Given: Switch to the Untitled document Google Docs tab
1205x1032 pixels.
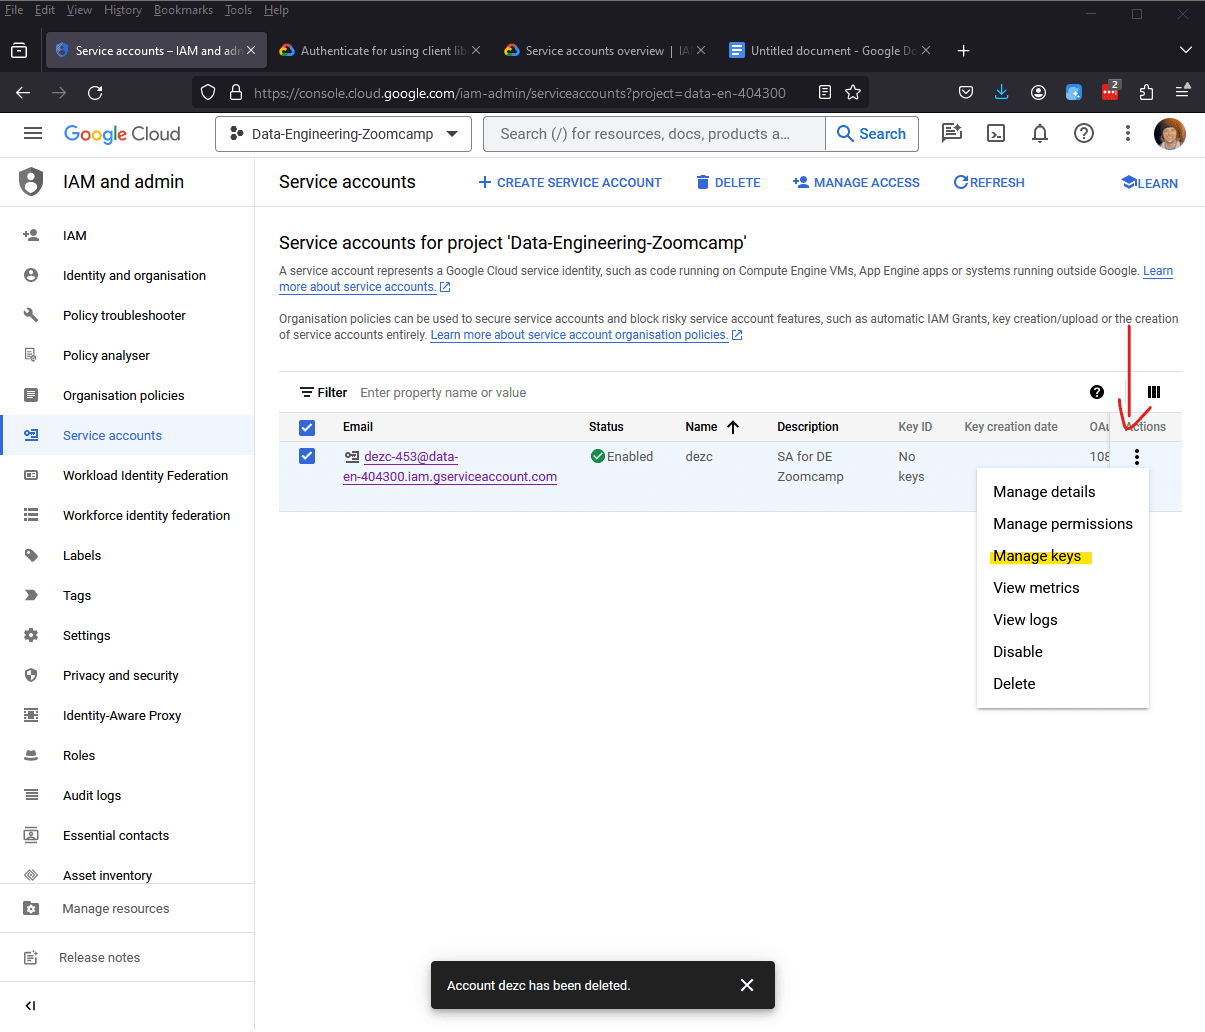Looking at the screenshot, I should 828,50.
